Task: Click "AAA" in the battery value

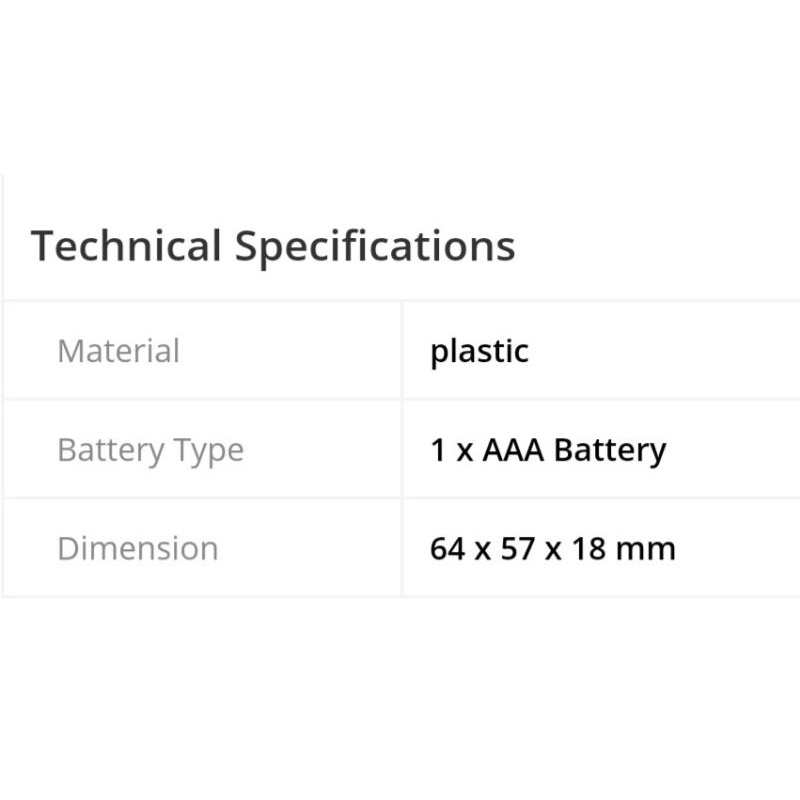Action: pyautogui.click(x=512, y=450)
